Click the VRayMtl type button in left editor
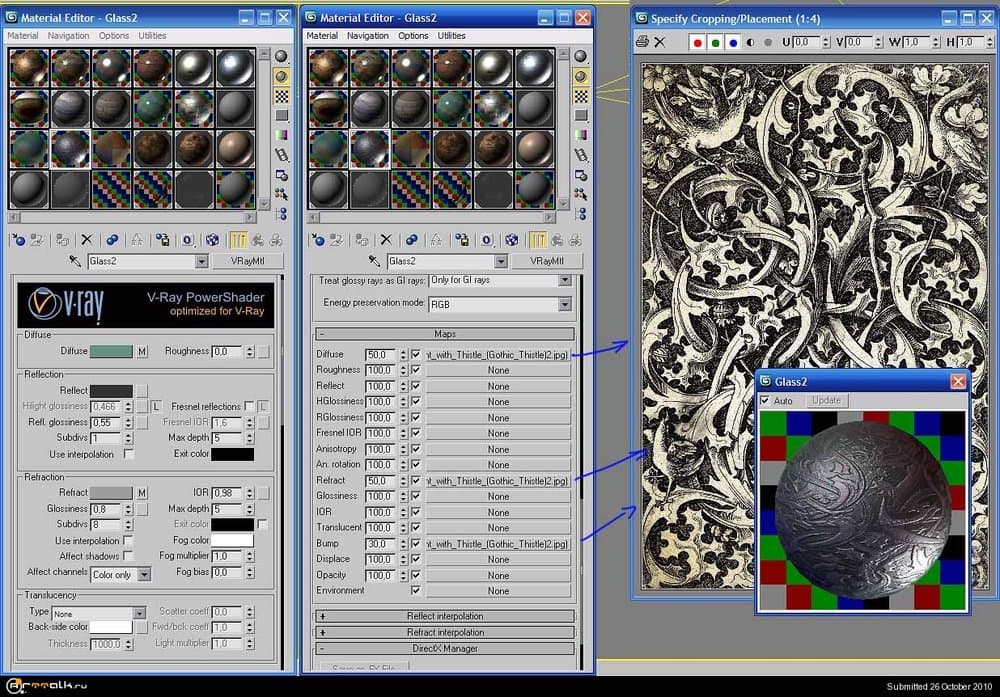The image size is (1000, 697). click(248, 261)
